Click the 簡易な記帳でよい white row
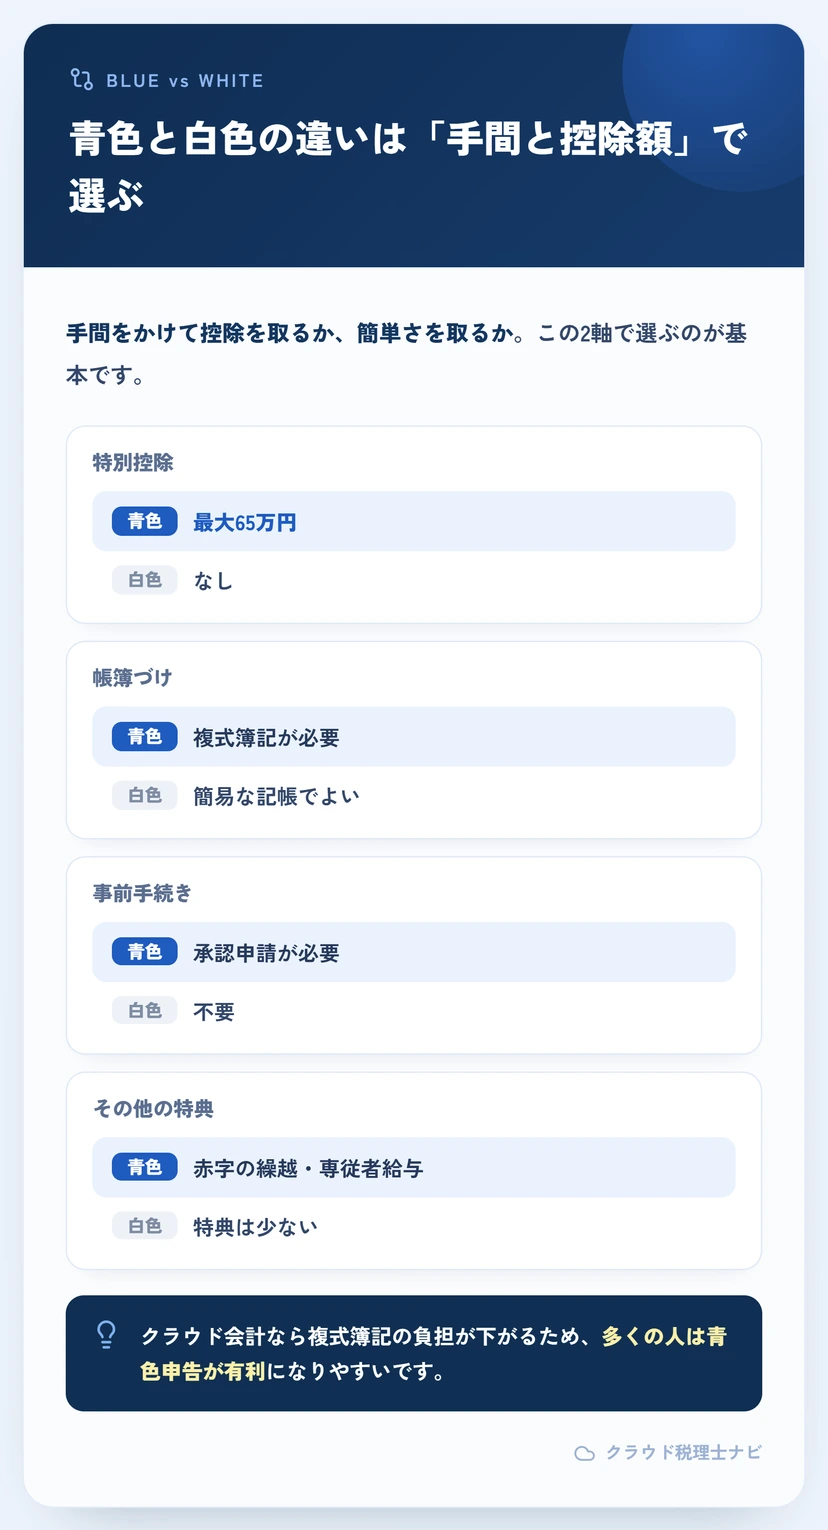The image size is (828, 1530). pos(414,796)
